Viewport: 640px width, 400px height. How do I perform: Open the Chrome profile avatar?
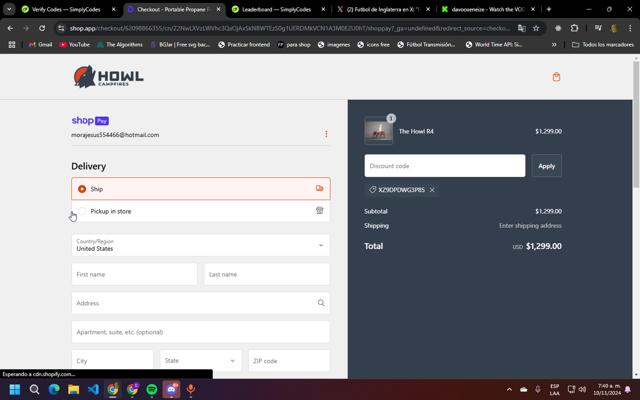tap(613, 28)
